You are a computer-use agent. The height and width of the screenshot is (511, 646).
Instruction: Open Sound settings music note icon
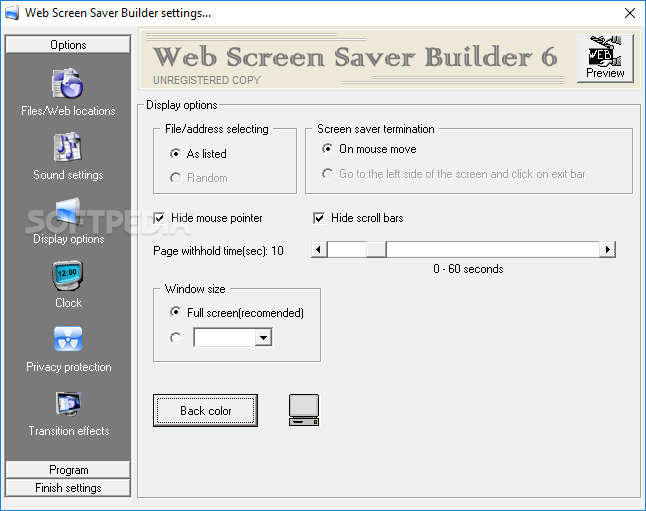(x=68, y=147)
